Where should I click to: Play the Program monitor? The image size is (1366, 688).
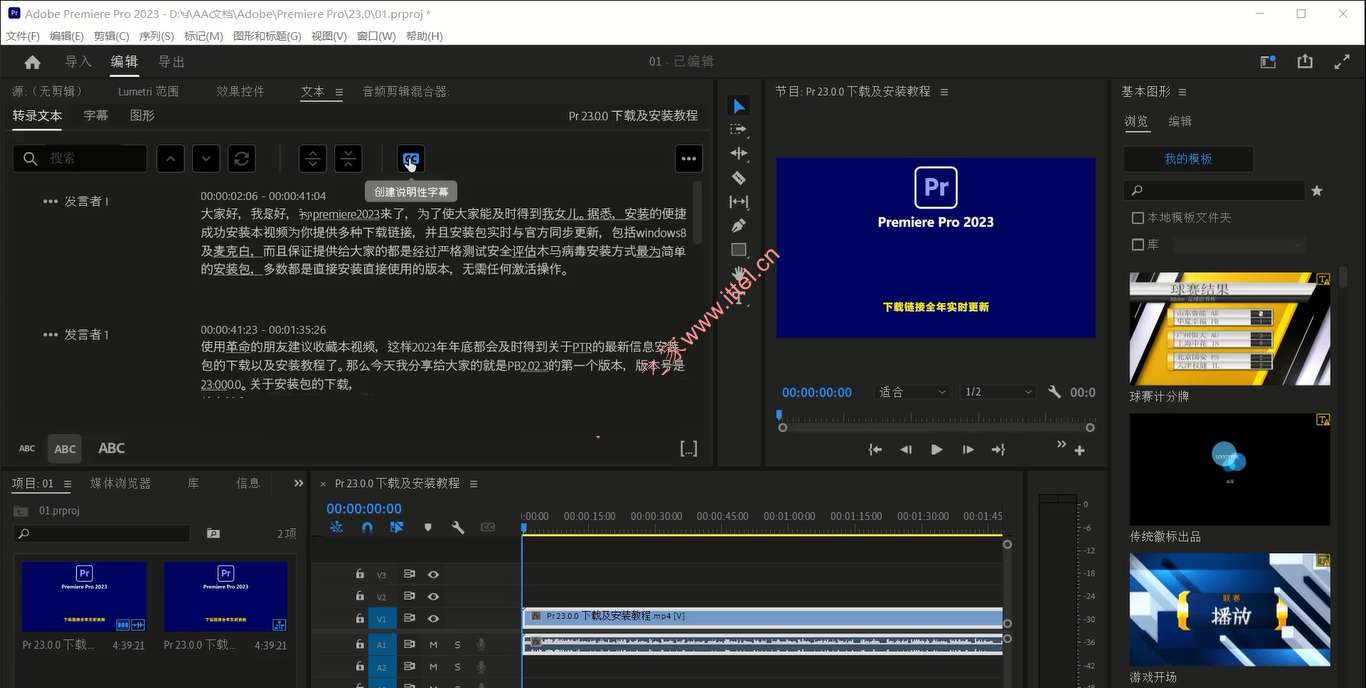click(x=936, y=450)
